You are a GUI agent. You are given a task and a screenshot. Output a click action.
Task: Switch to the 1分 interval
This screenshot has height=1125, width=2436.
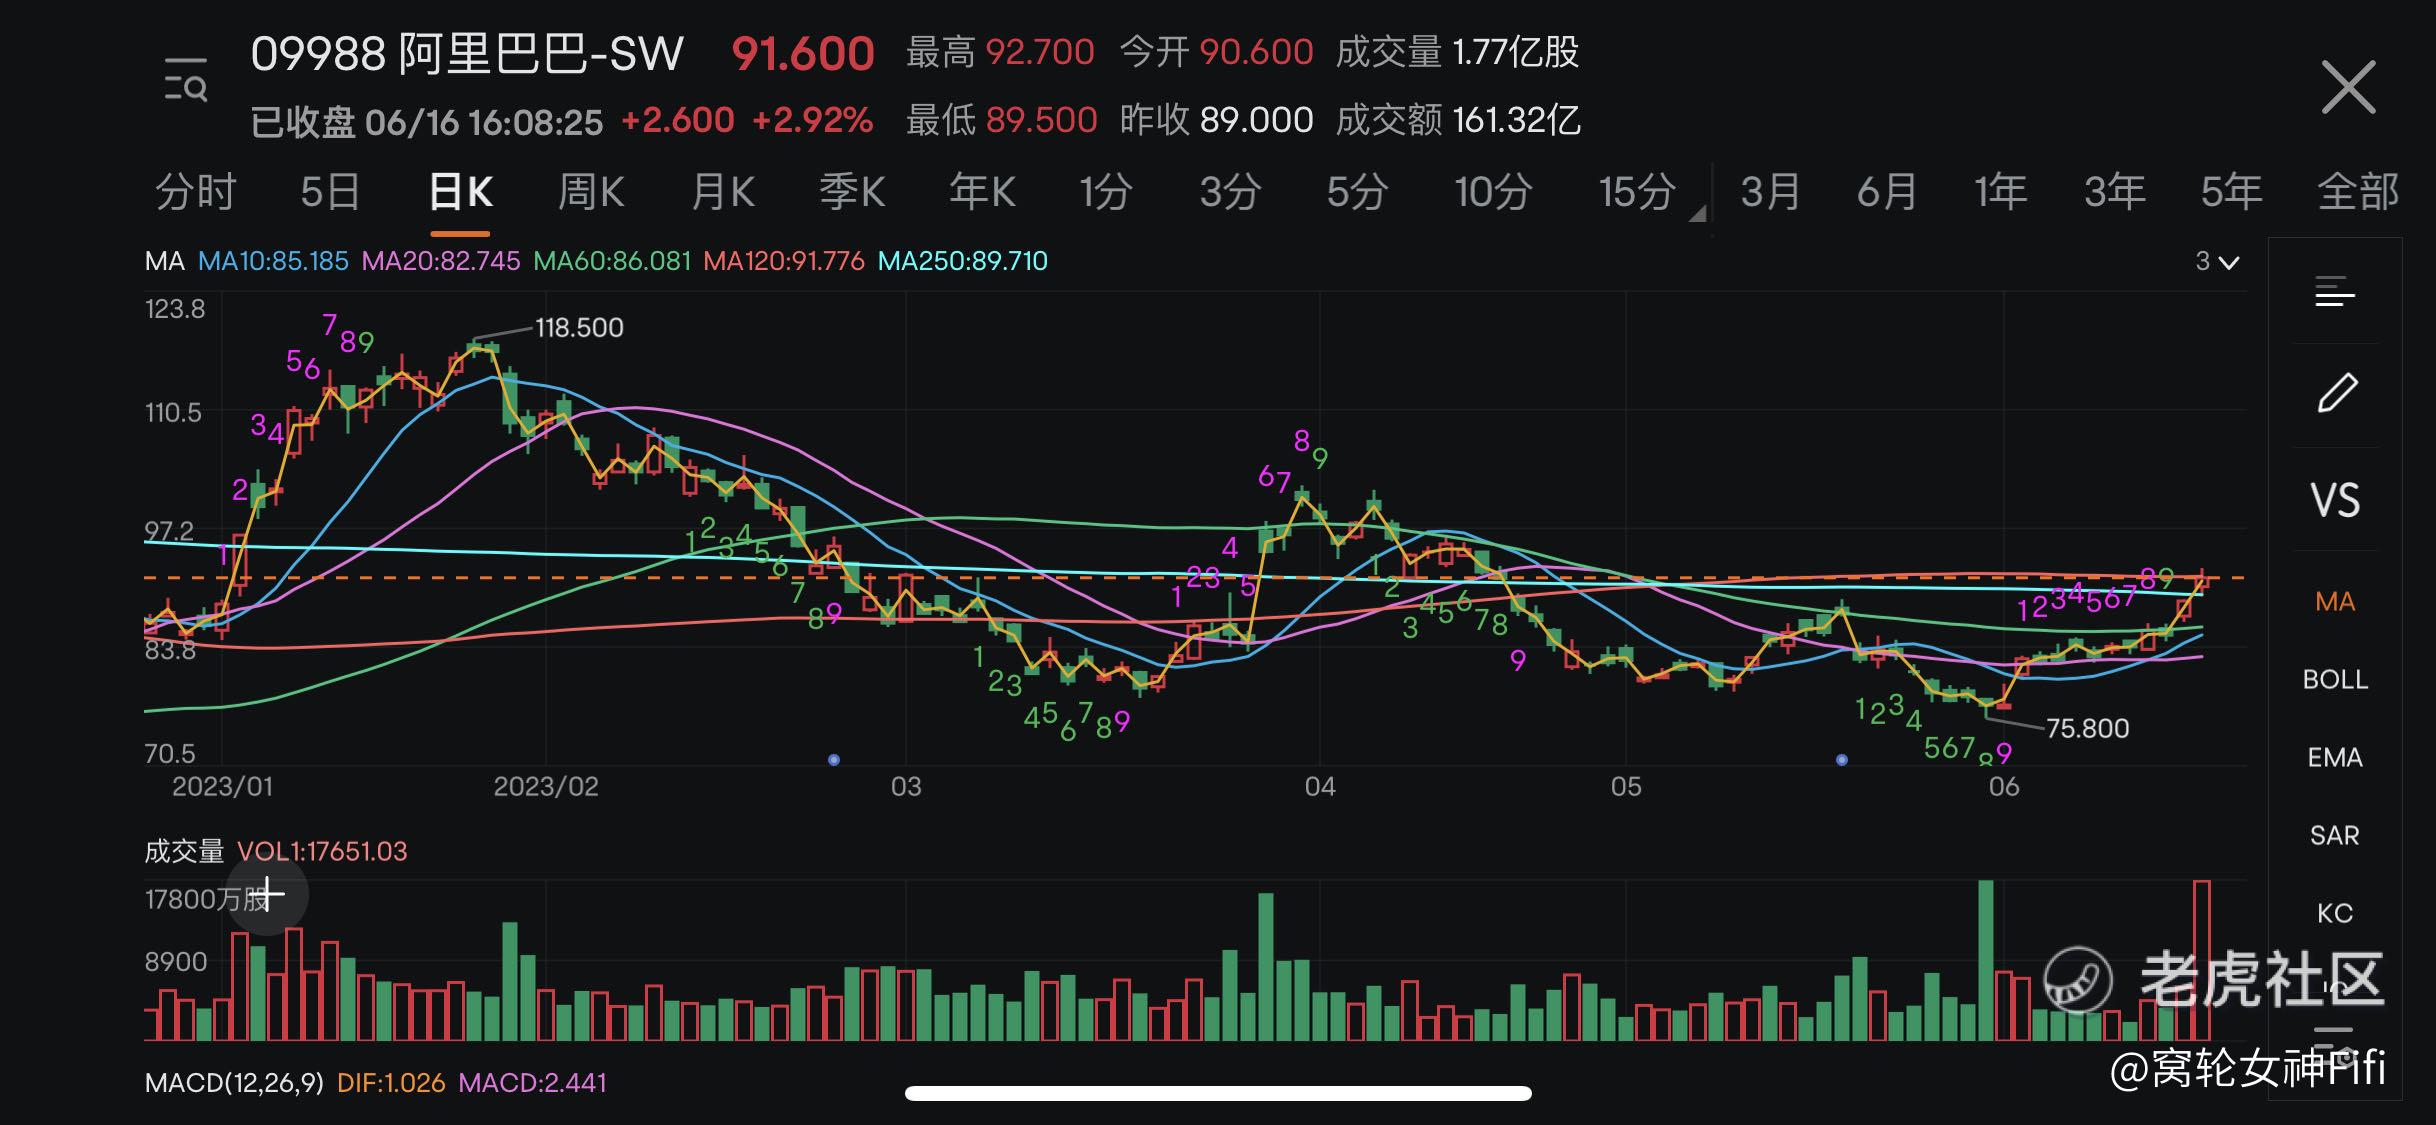tap(1105, 191)
